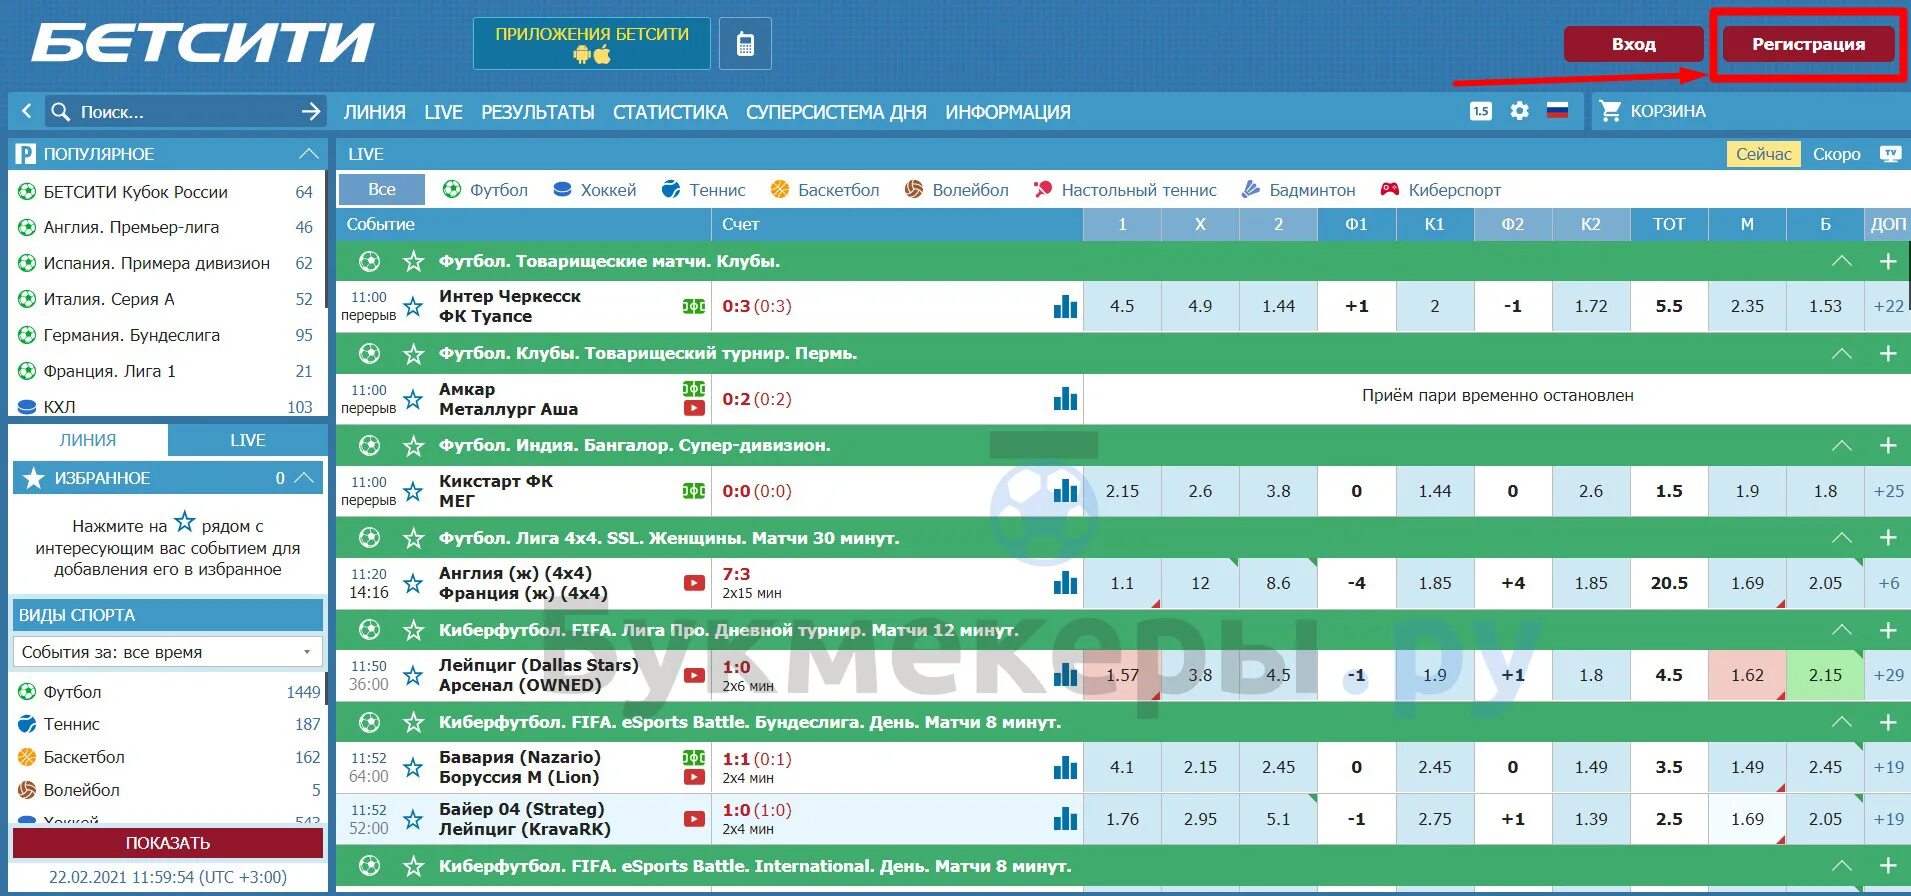Click the Вход button
Viewport: 1911px width, 896px height.
pyautogui.click(x=1633, y=44)
